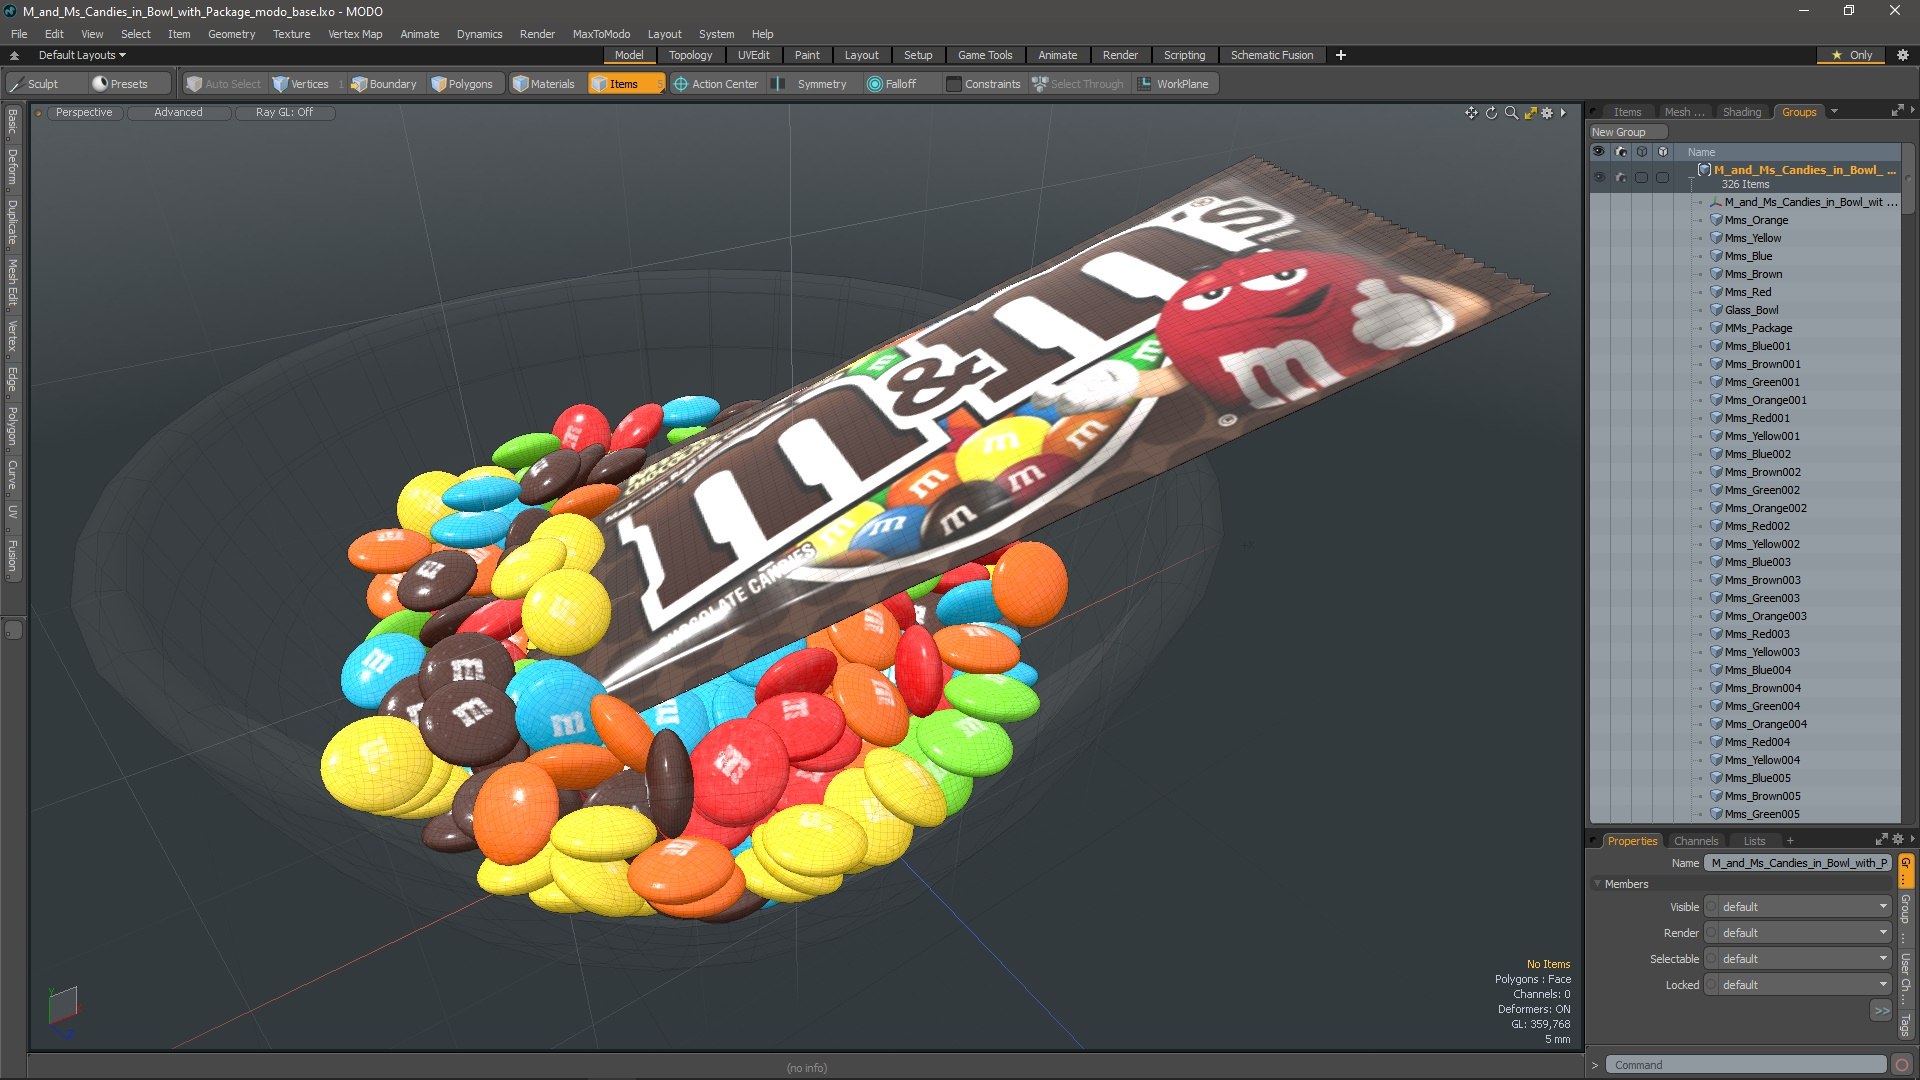Image resolution: width=1920 pixels, height=1080 pixels.
Task: Toggle render camera of M_and_Ms_Candies group
Action: 1621,177
